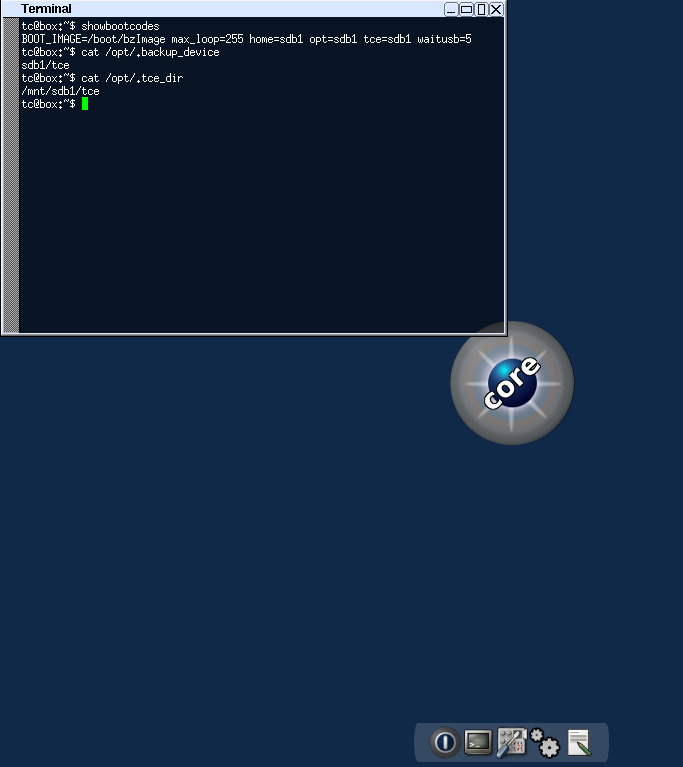This screenshot has width=683, height=767.
Task: Click the Exit power icon in the dock
Action: [445, 742]
